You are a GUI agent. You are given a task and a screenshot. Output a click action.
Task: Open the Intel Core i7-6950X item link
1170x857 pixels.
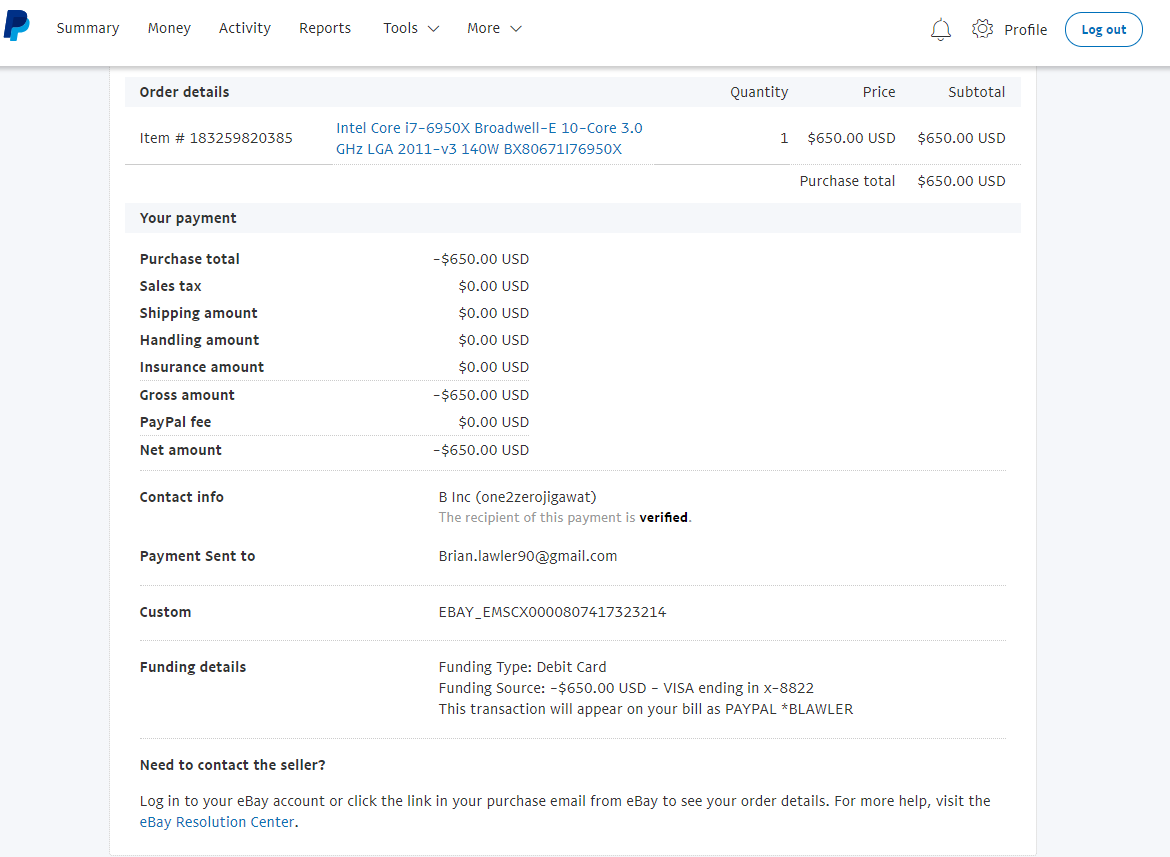pyautogui.click(x=489, y=138)
